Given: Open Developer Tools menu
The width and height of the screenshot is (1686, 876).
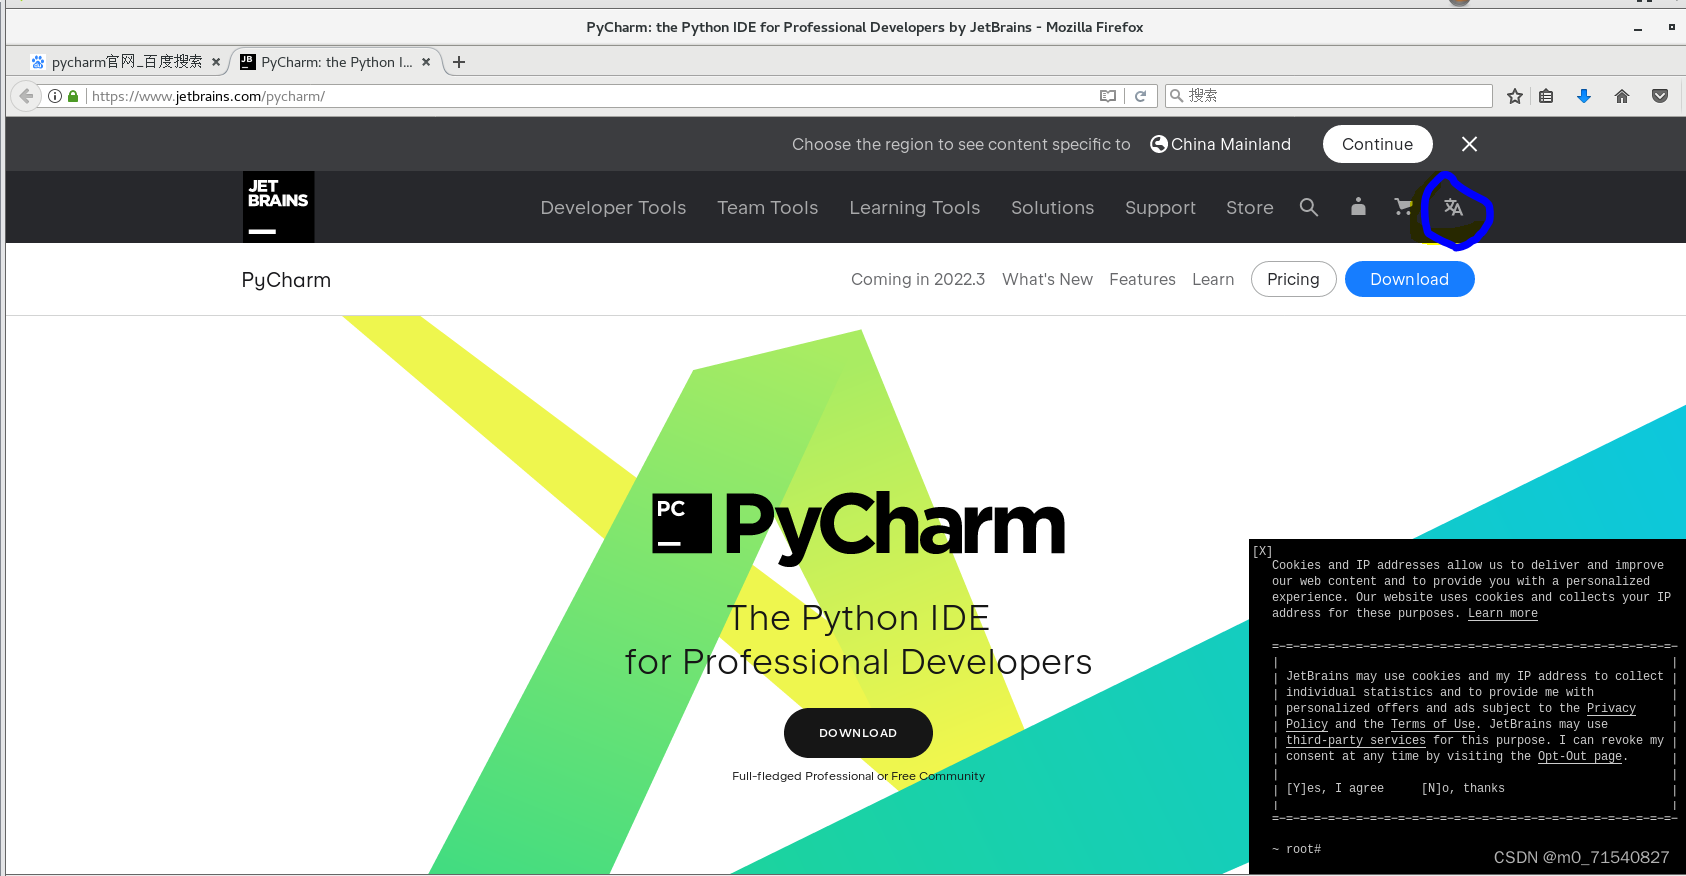Looking at the screenshot, I should click(x=613, y=208).
